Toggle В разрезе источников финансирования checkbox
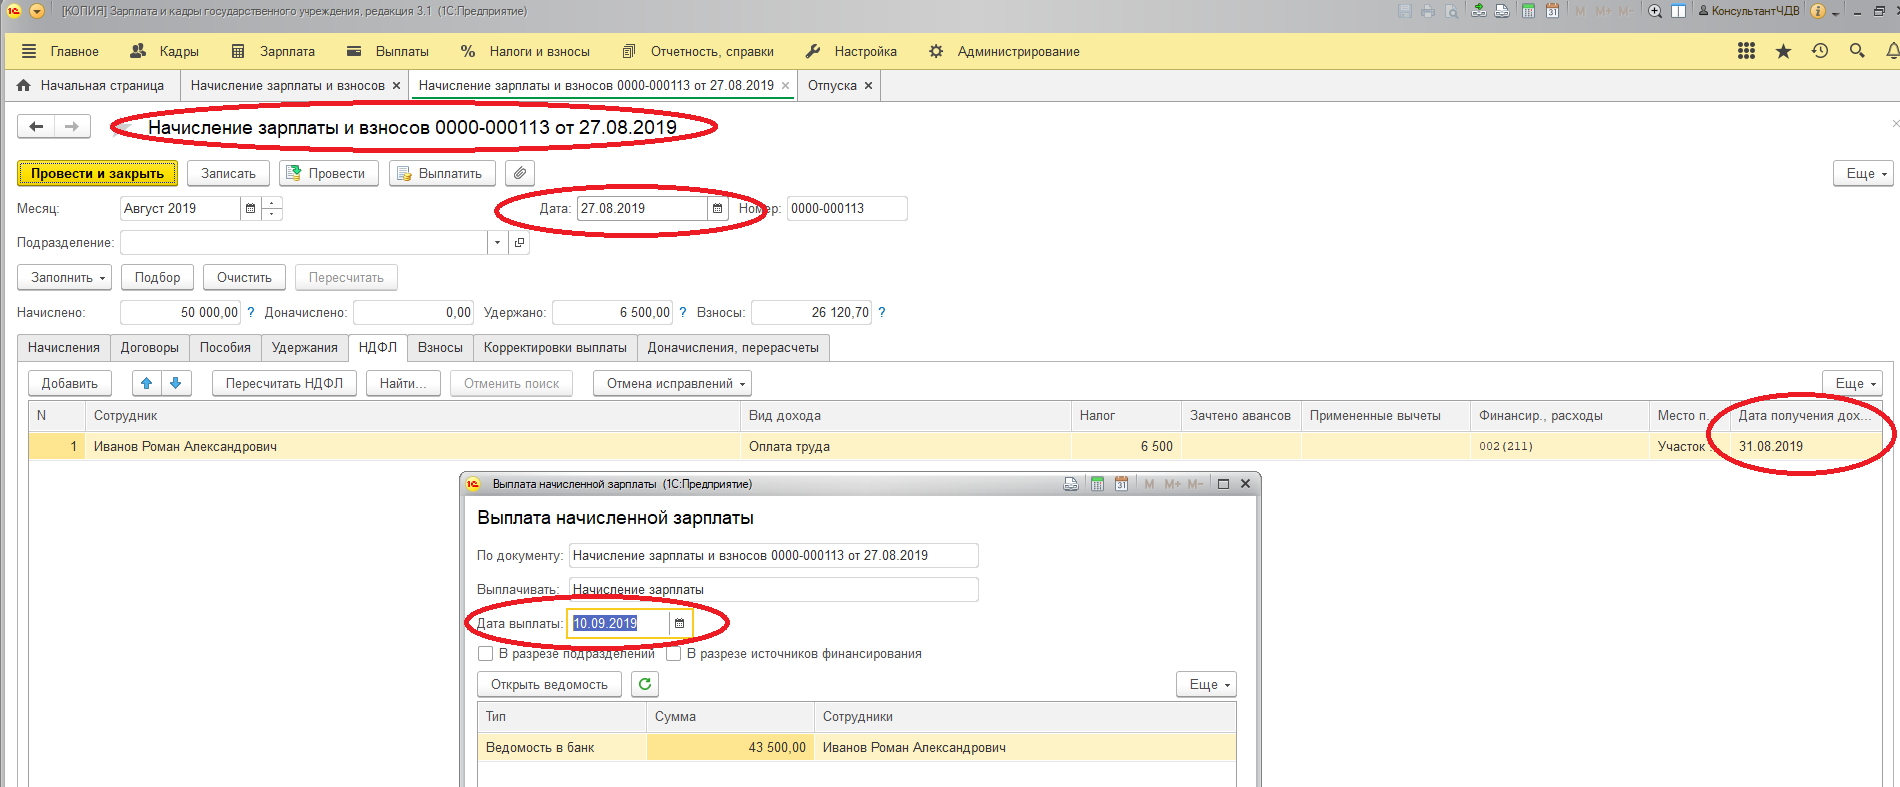Screen dimensions: 1900x787 click(x=674, y=654)
